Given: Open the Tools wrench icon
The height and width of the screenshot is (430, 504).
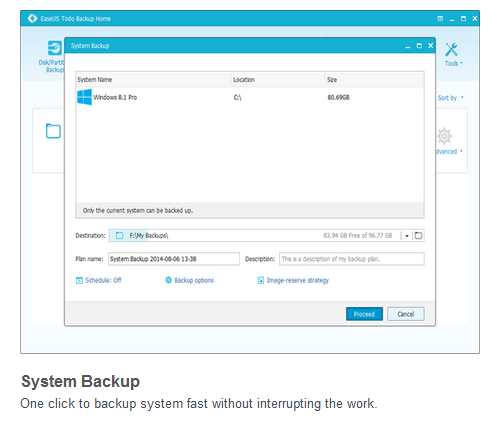Looking at the screenshot, I should [x=452, y=49].
